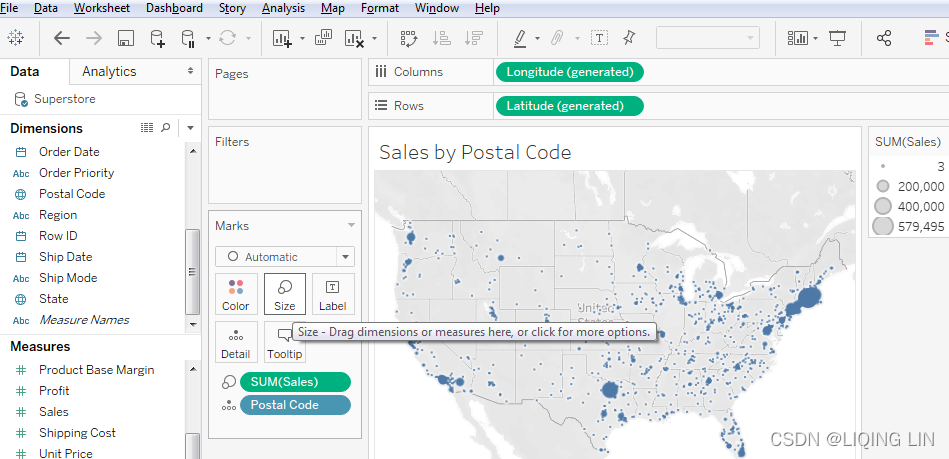Click the Group members paperclip icon
The width and height of the screenshot is (949, 459).
click(557, 39)
